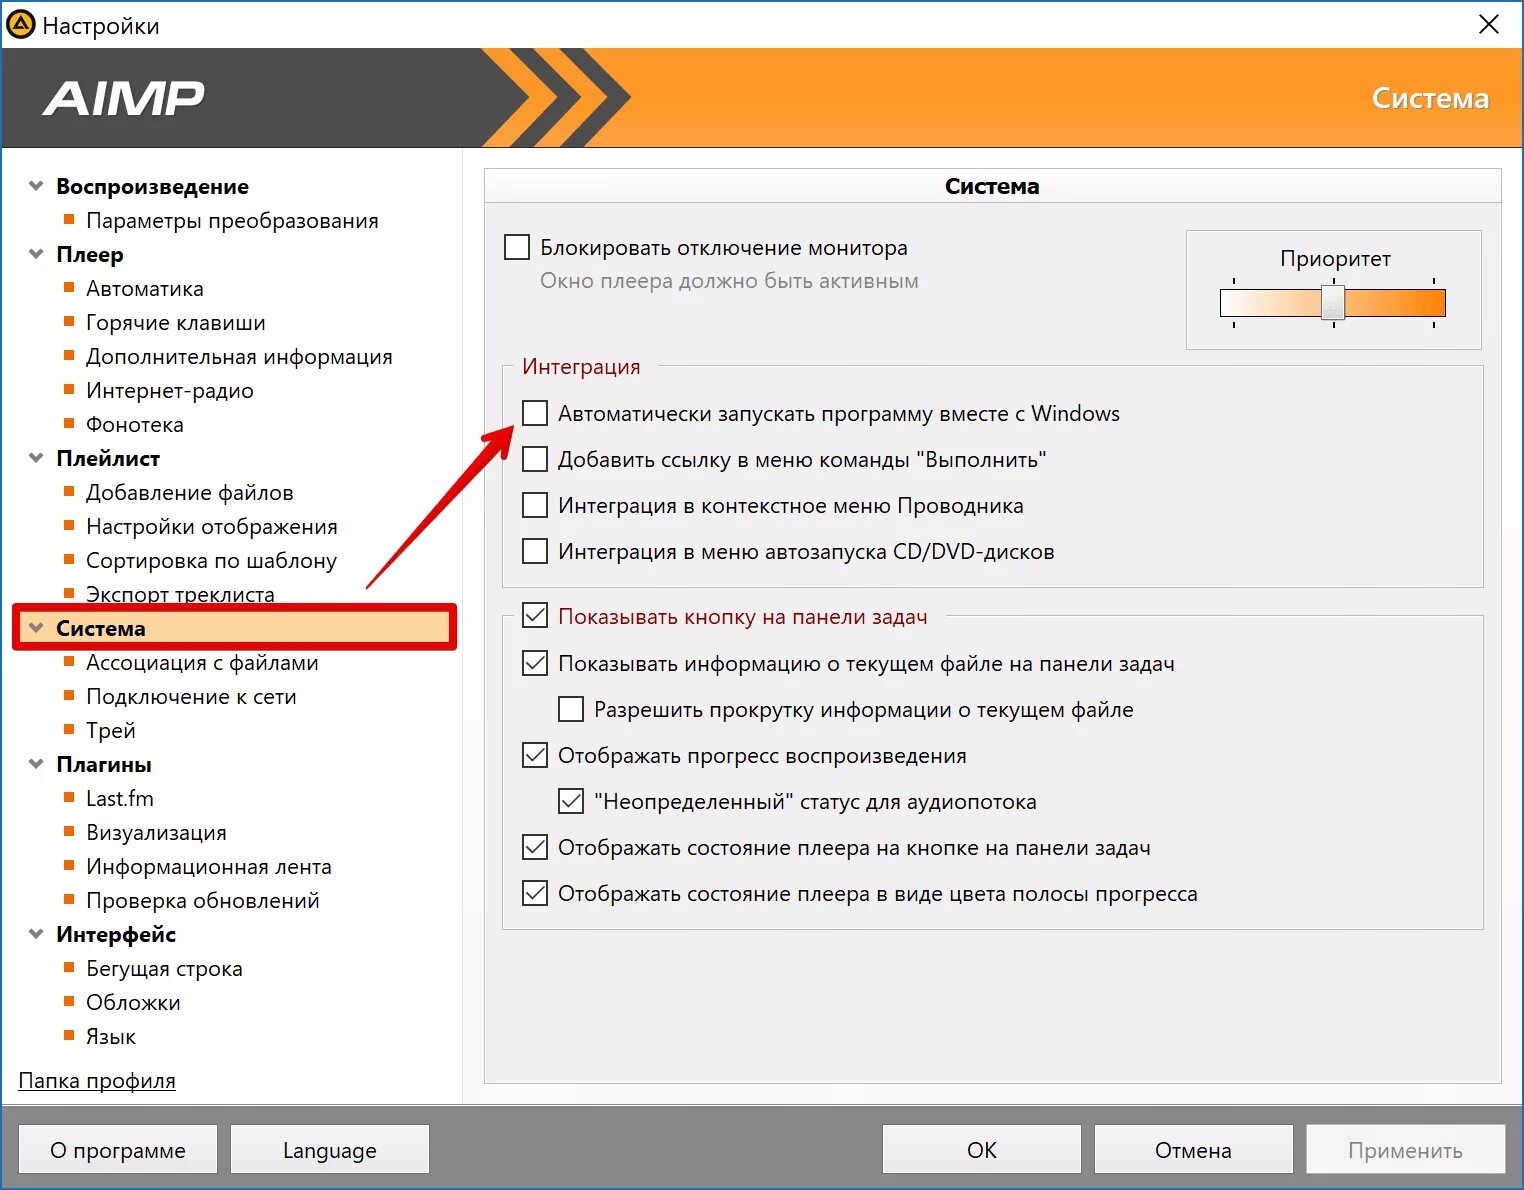Open Дополнительная информация page
1524x1190 pixels.
(239, 356)
